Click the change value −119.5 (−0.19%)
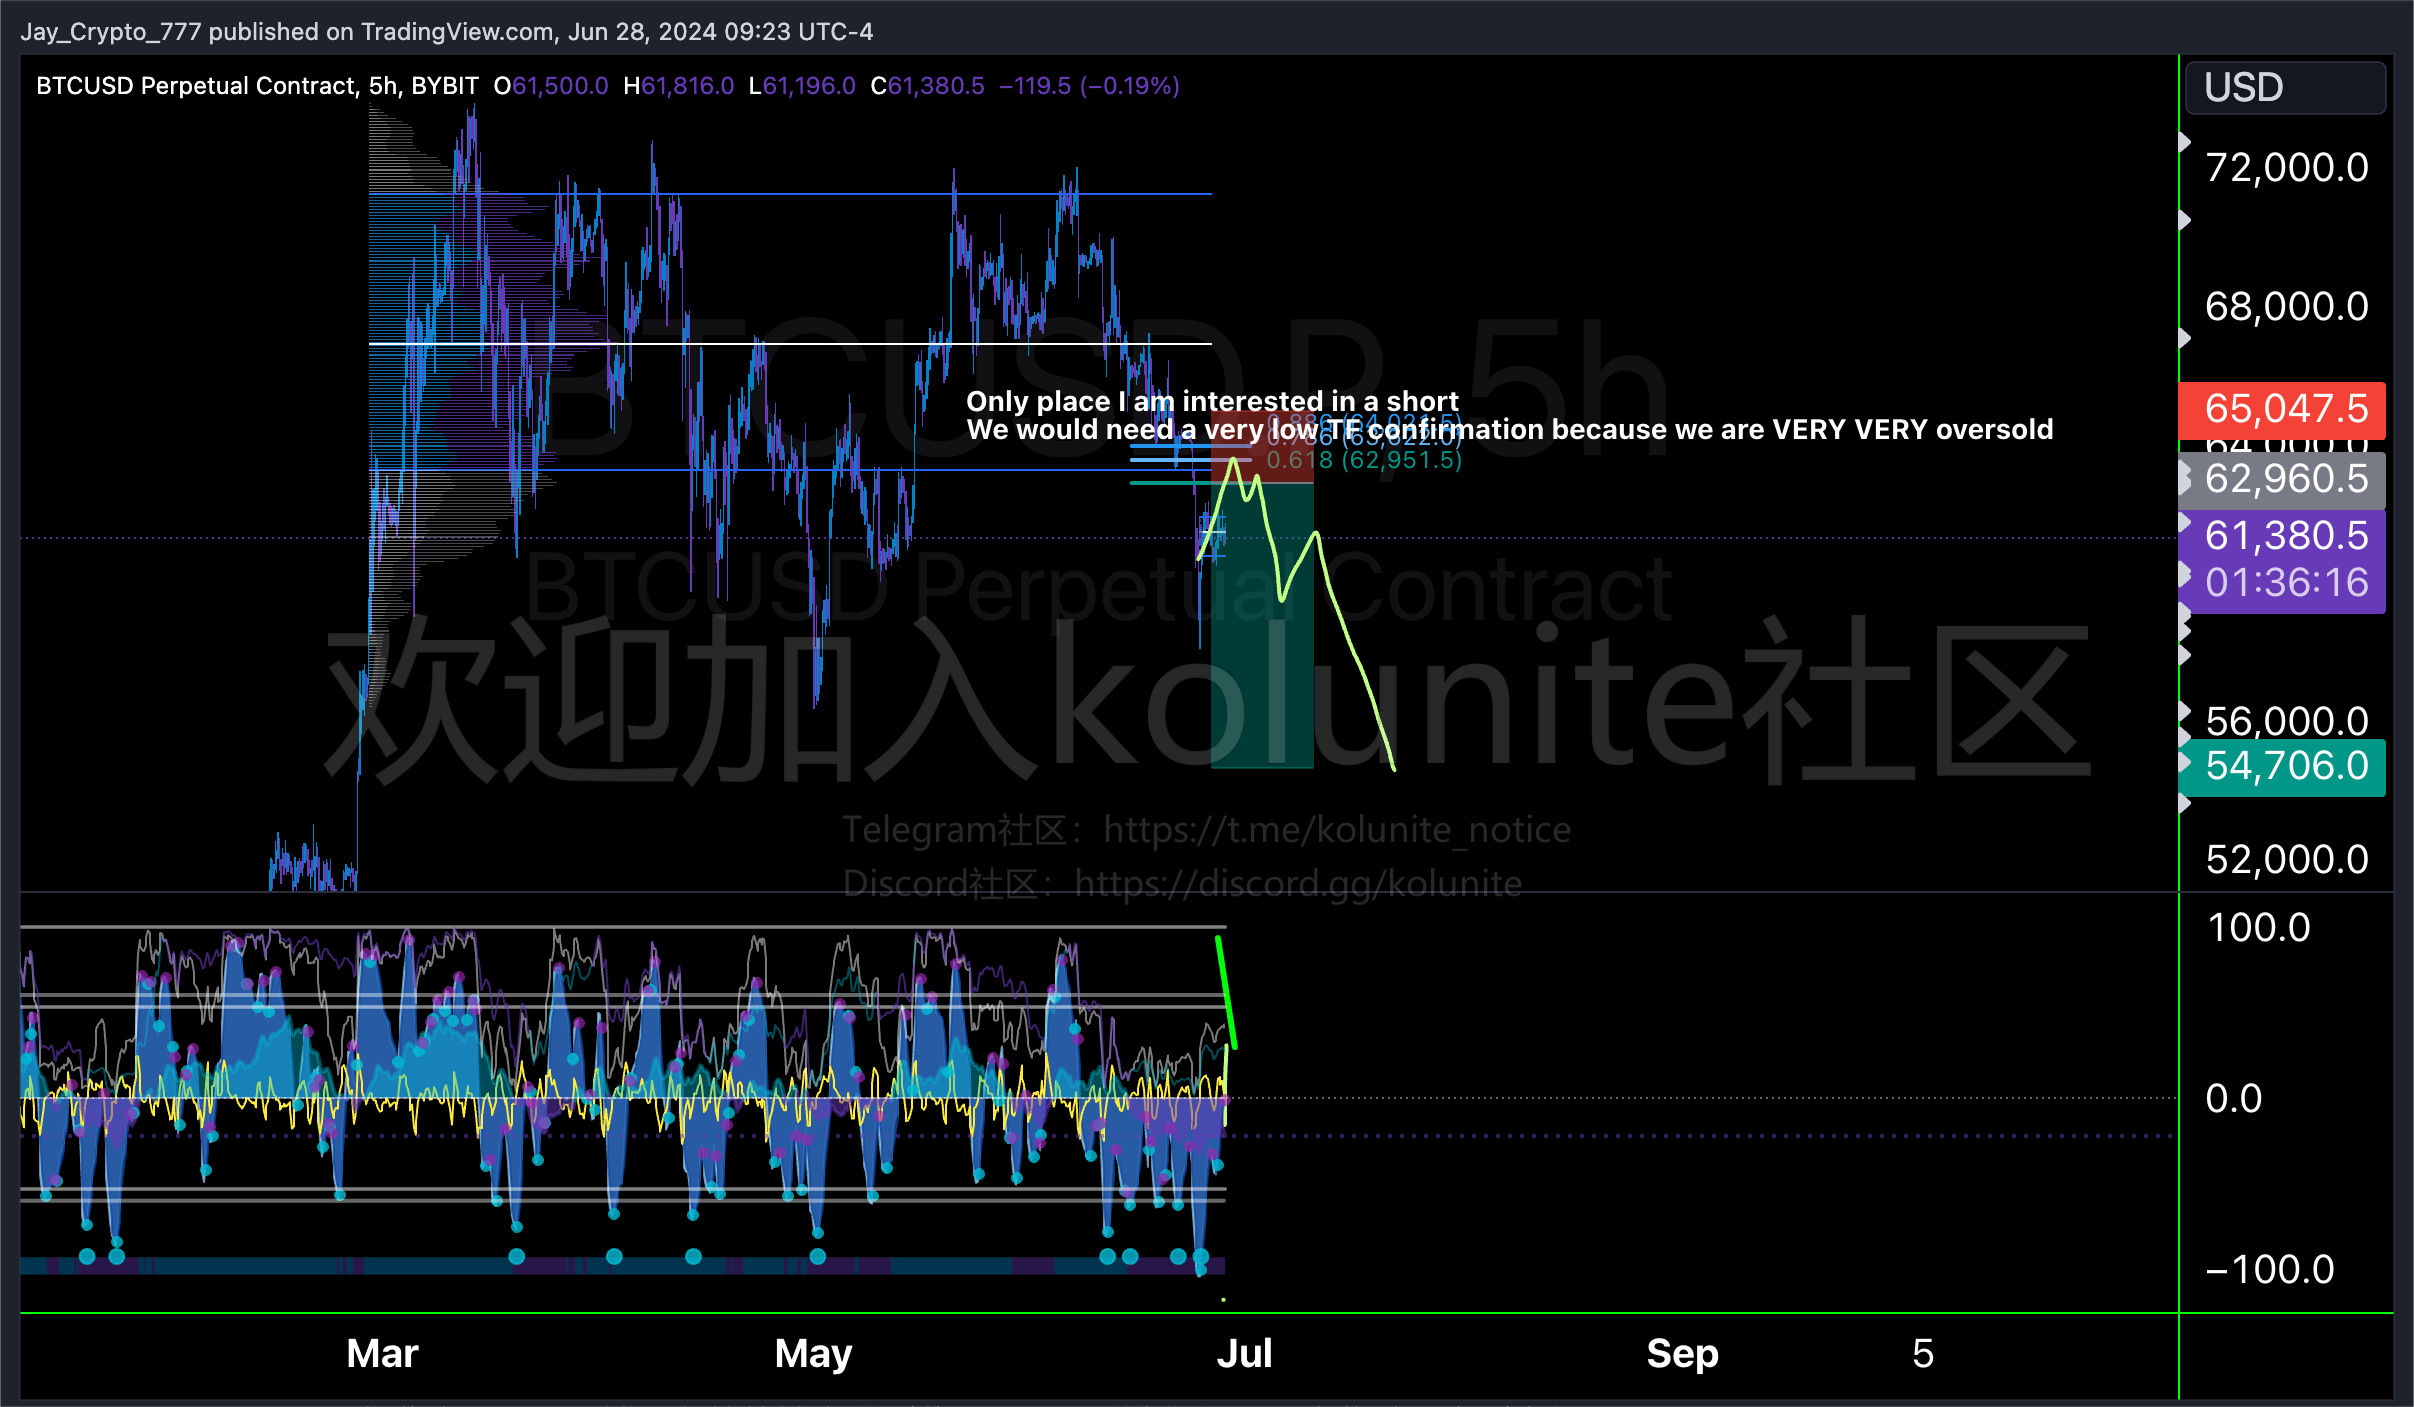 (1089, 86)
